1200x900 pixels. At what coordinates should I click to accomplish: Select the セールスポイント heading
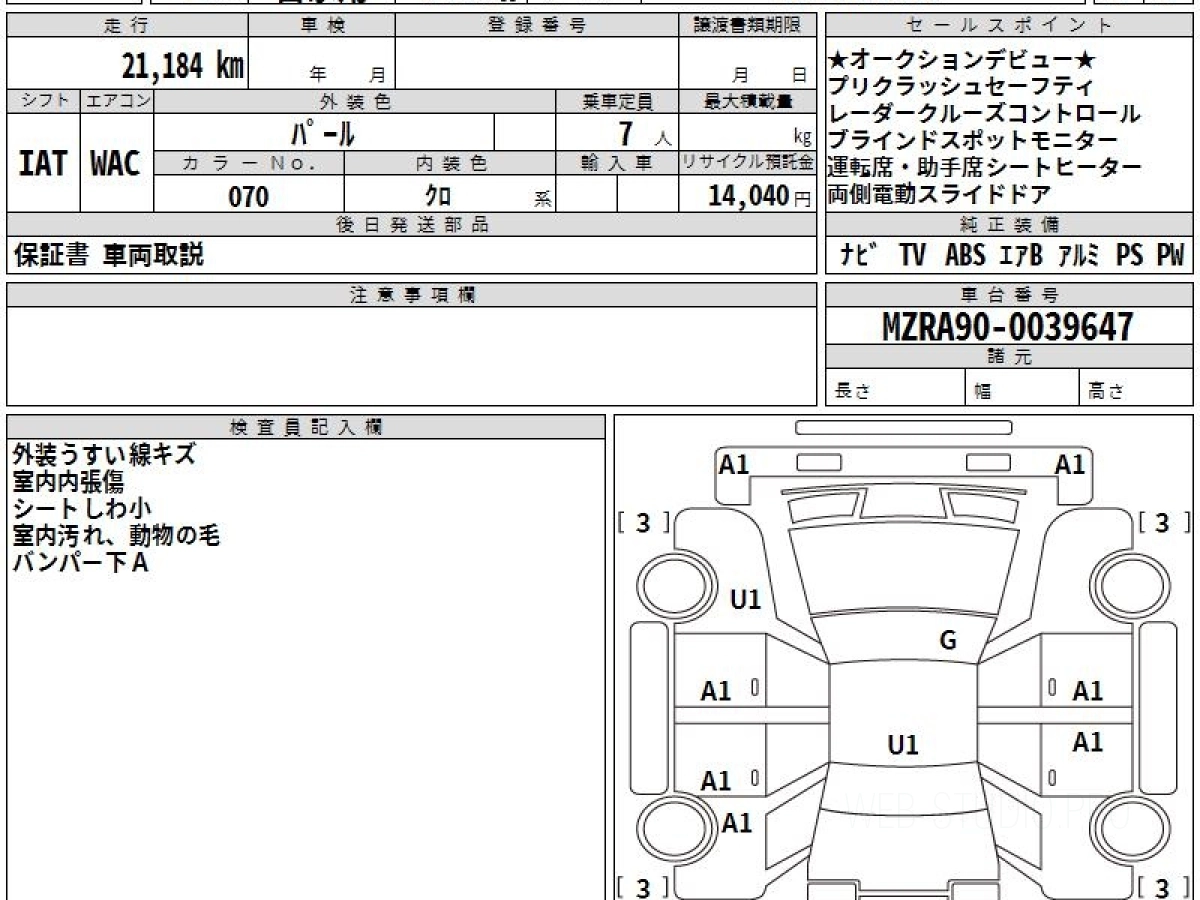point(1010,26)
